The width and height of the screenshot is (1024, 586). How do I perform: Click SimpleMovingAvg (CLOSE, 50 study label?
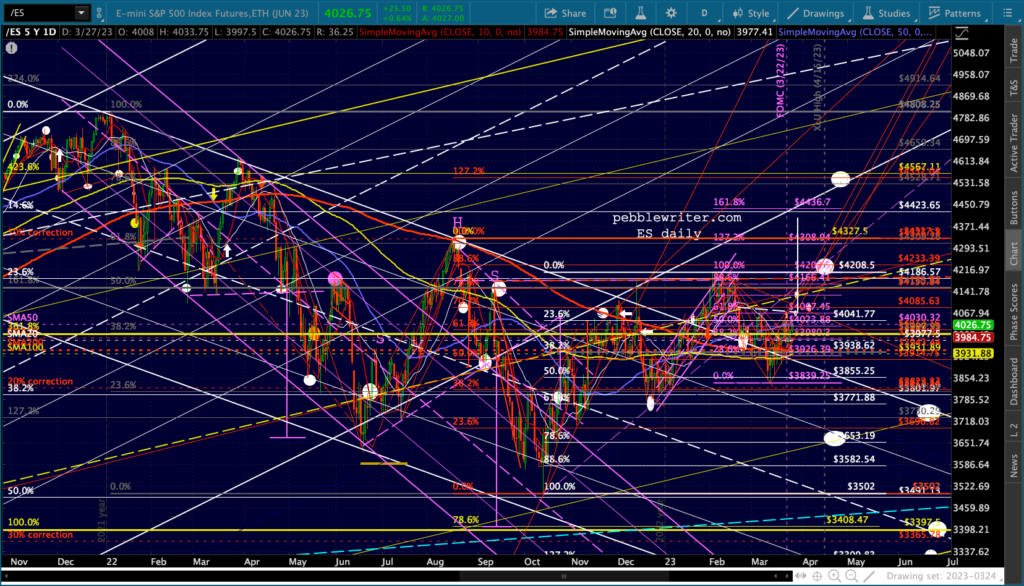(x=856, y=32)
